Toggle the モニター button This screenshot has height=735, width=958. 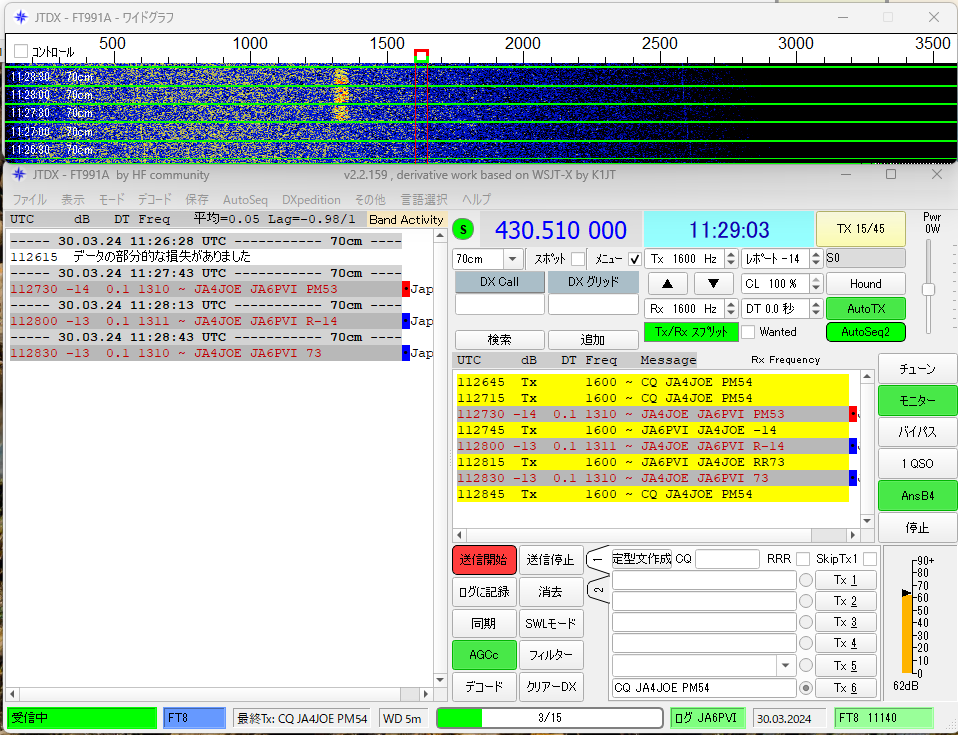tap(917, 400)
